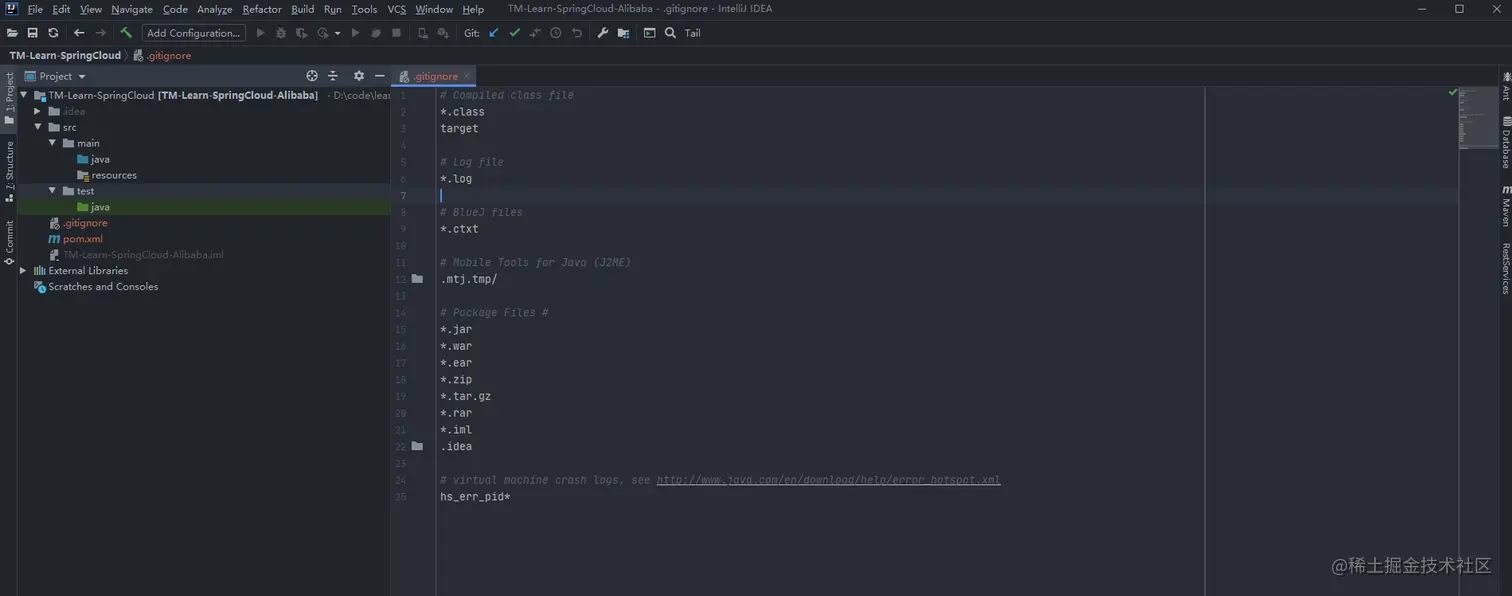Image resolution: width=1512 pixels, height=596 pixels.
Task: Click the green inspection checkmark in editor
Action: click(x=1453, y=92)
